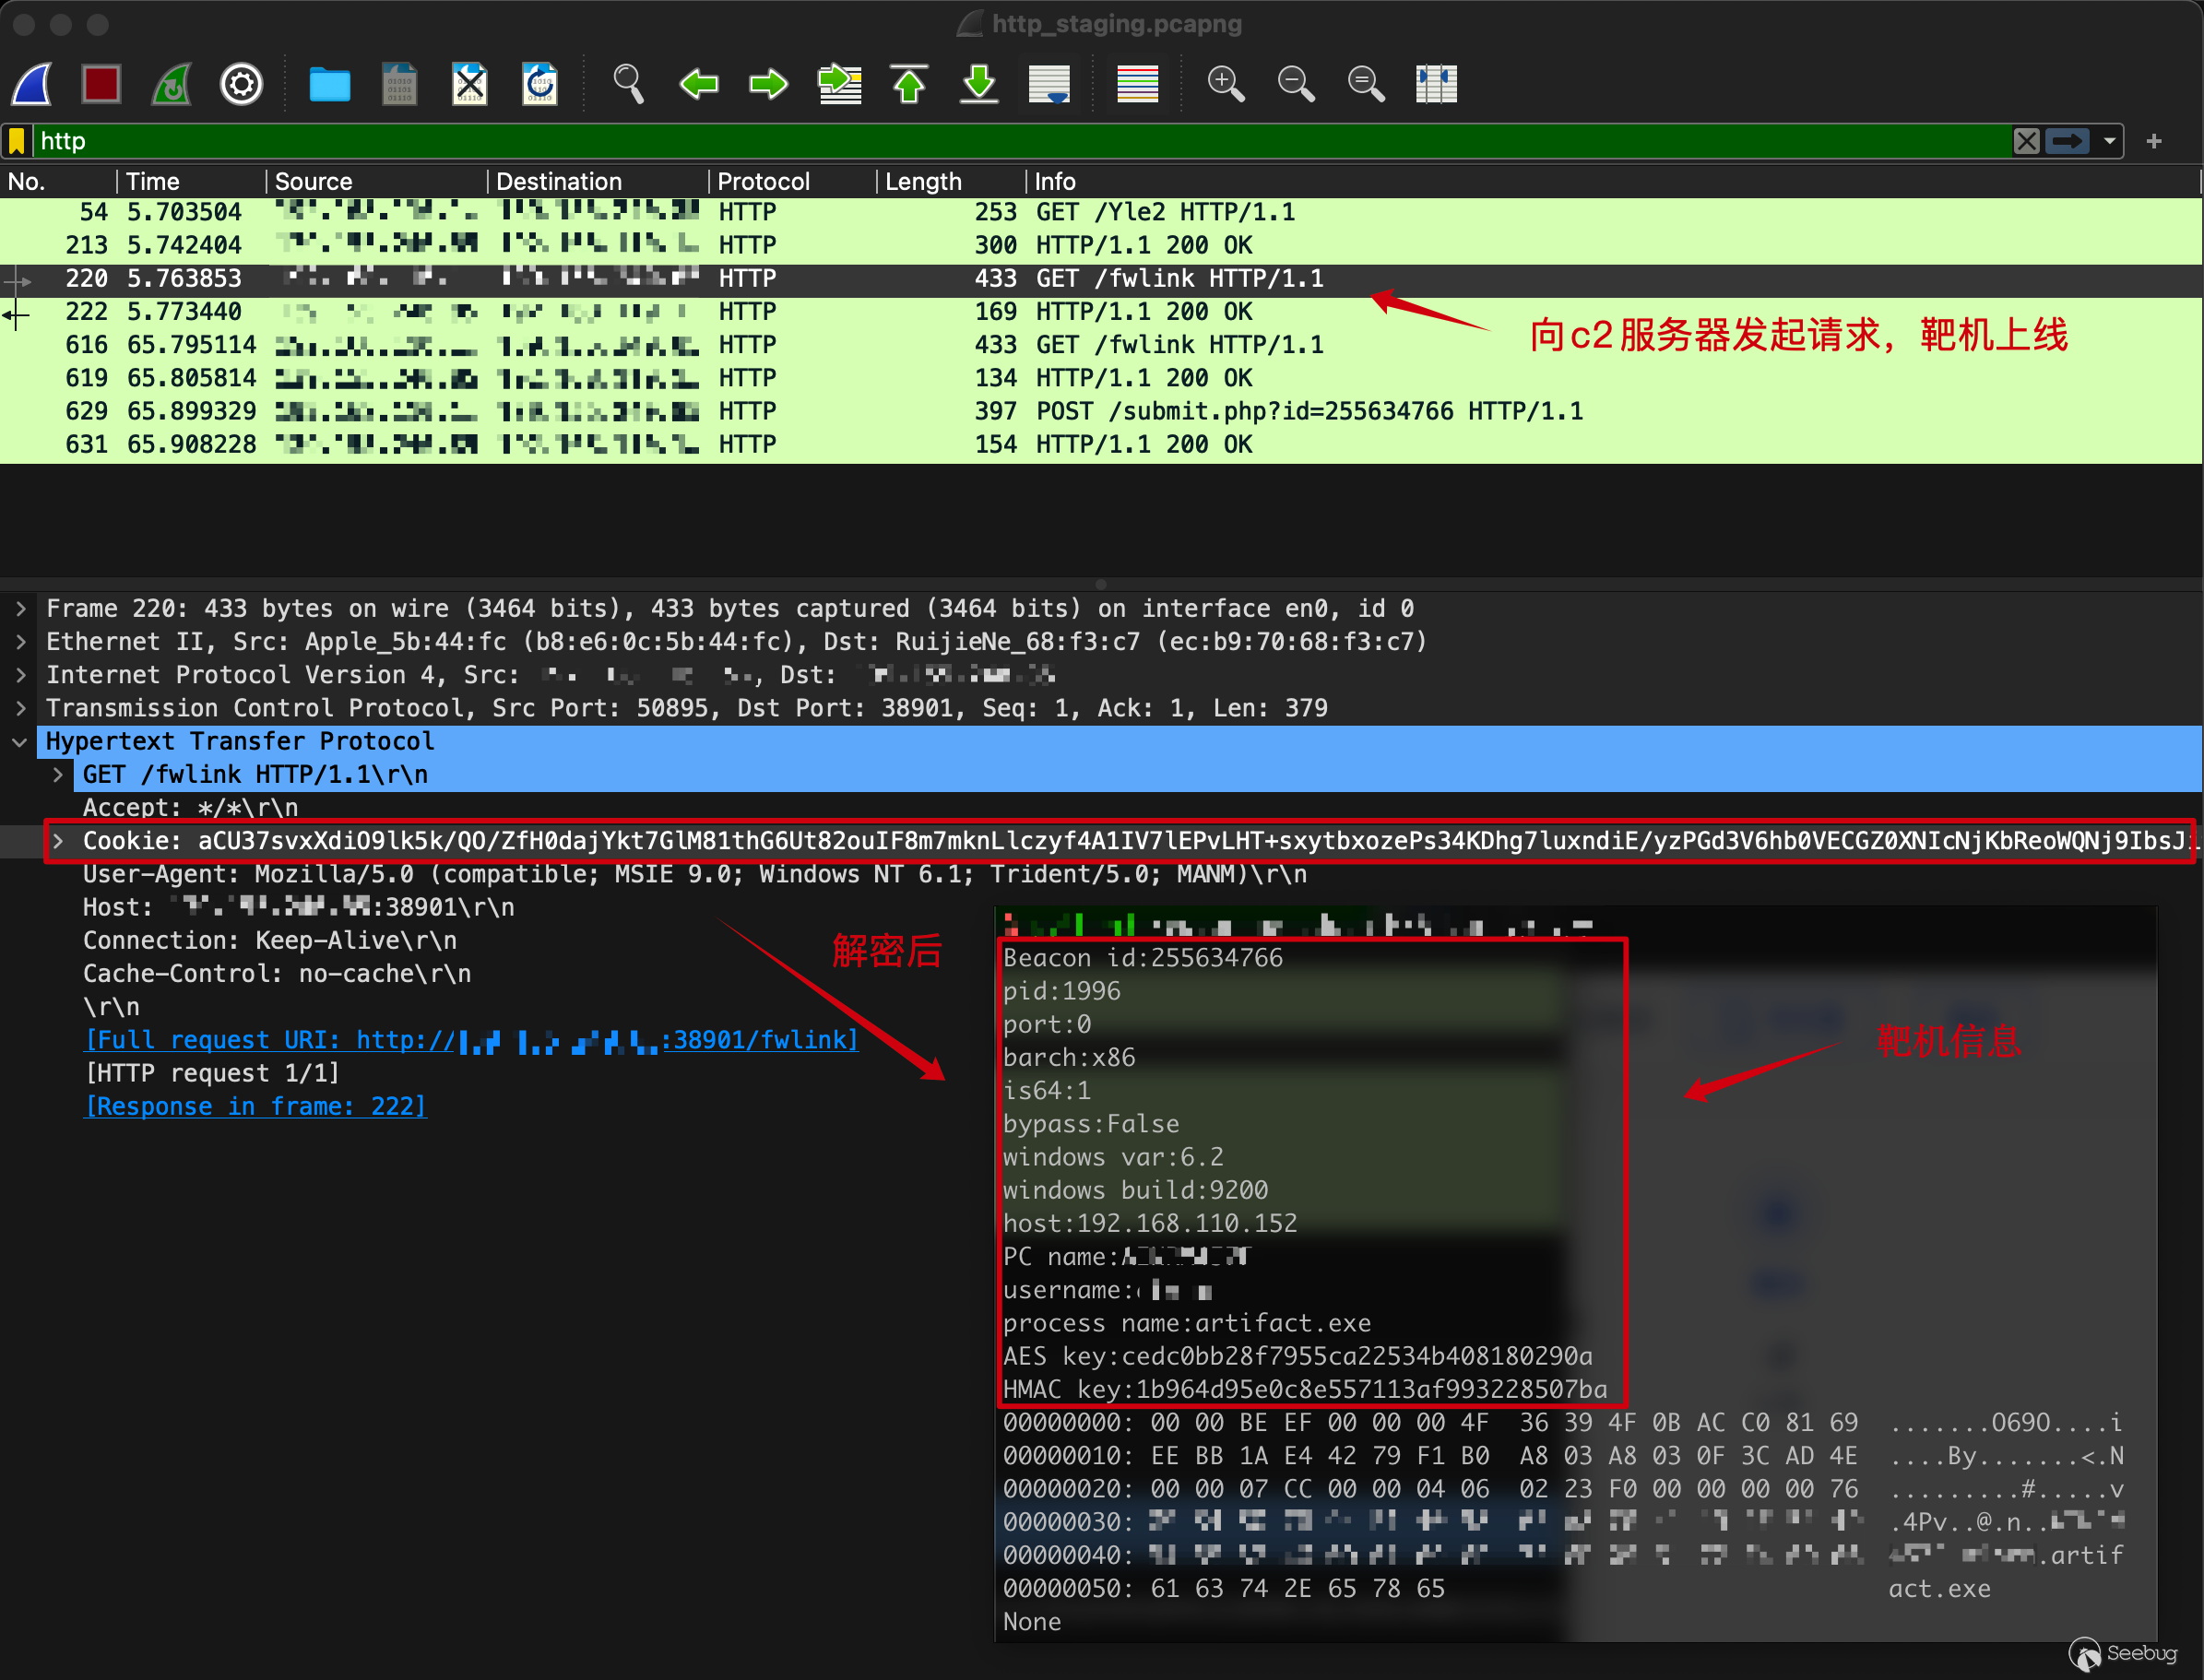Click the find packet magnifier icon
This screenshot has width=2204, height=1680.
click(x=628, y=84)
